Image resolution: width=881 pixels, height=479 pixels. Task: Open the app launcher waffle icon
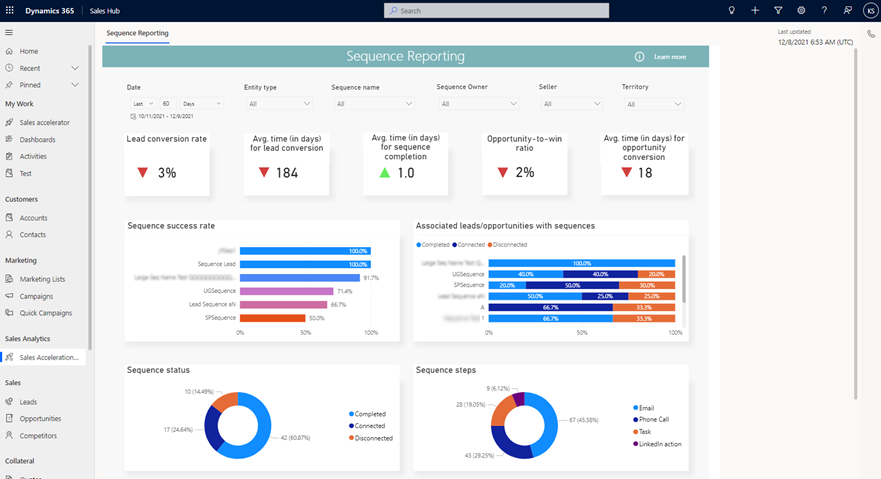point(9,10)
